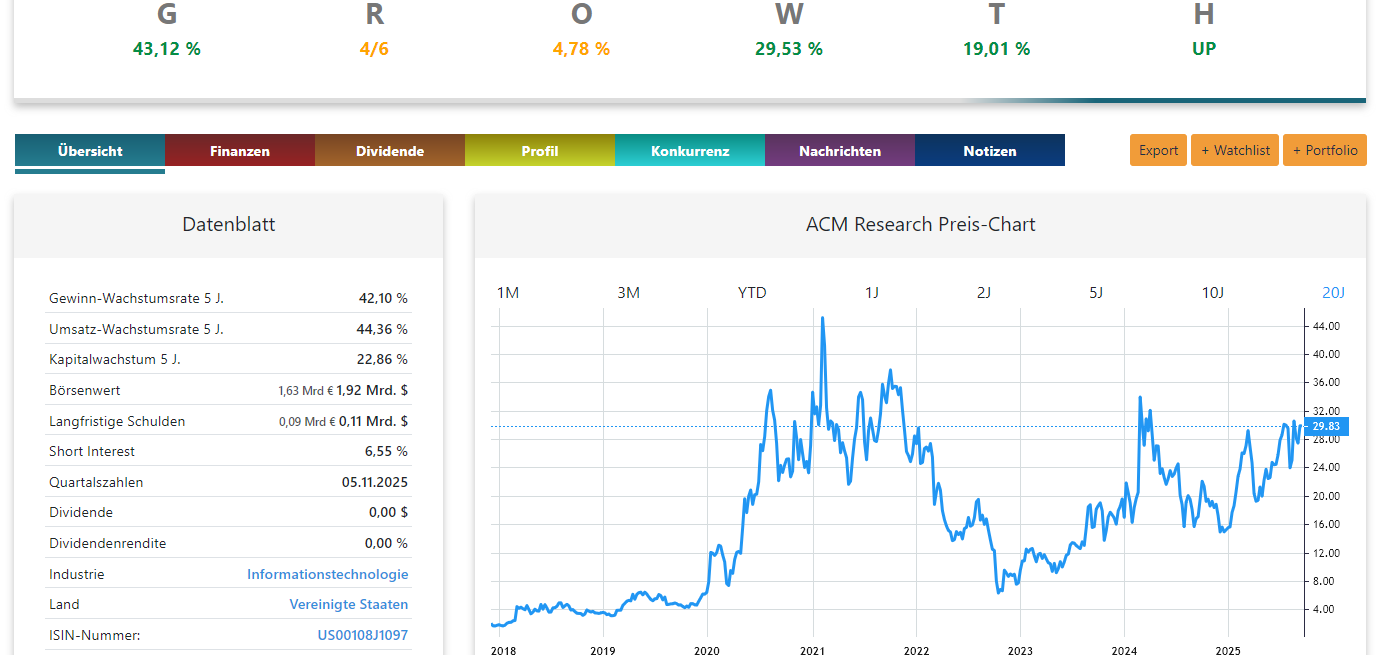
Task: Set chart range to 1M
Action: [x=508, y=292]
